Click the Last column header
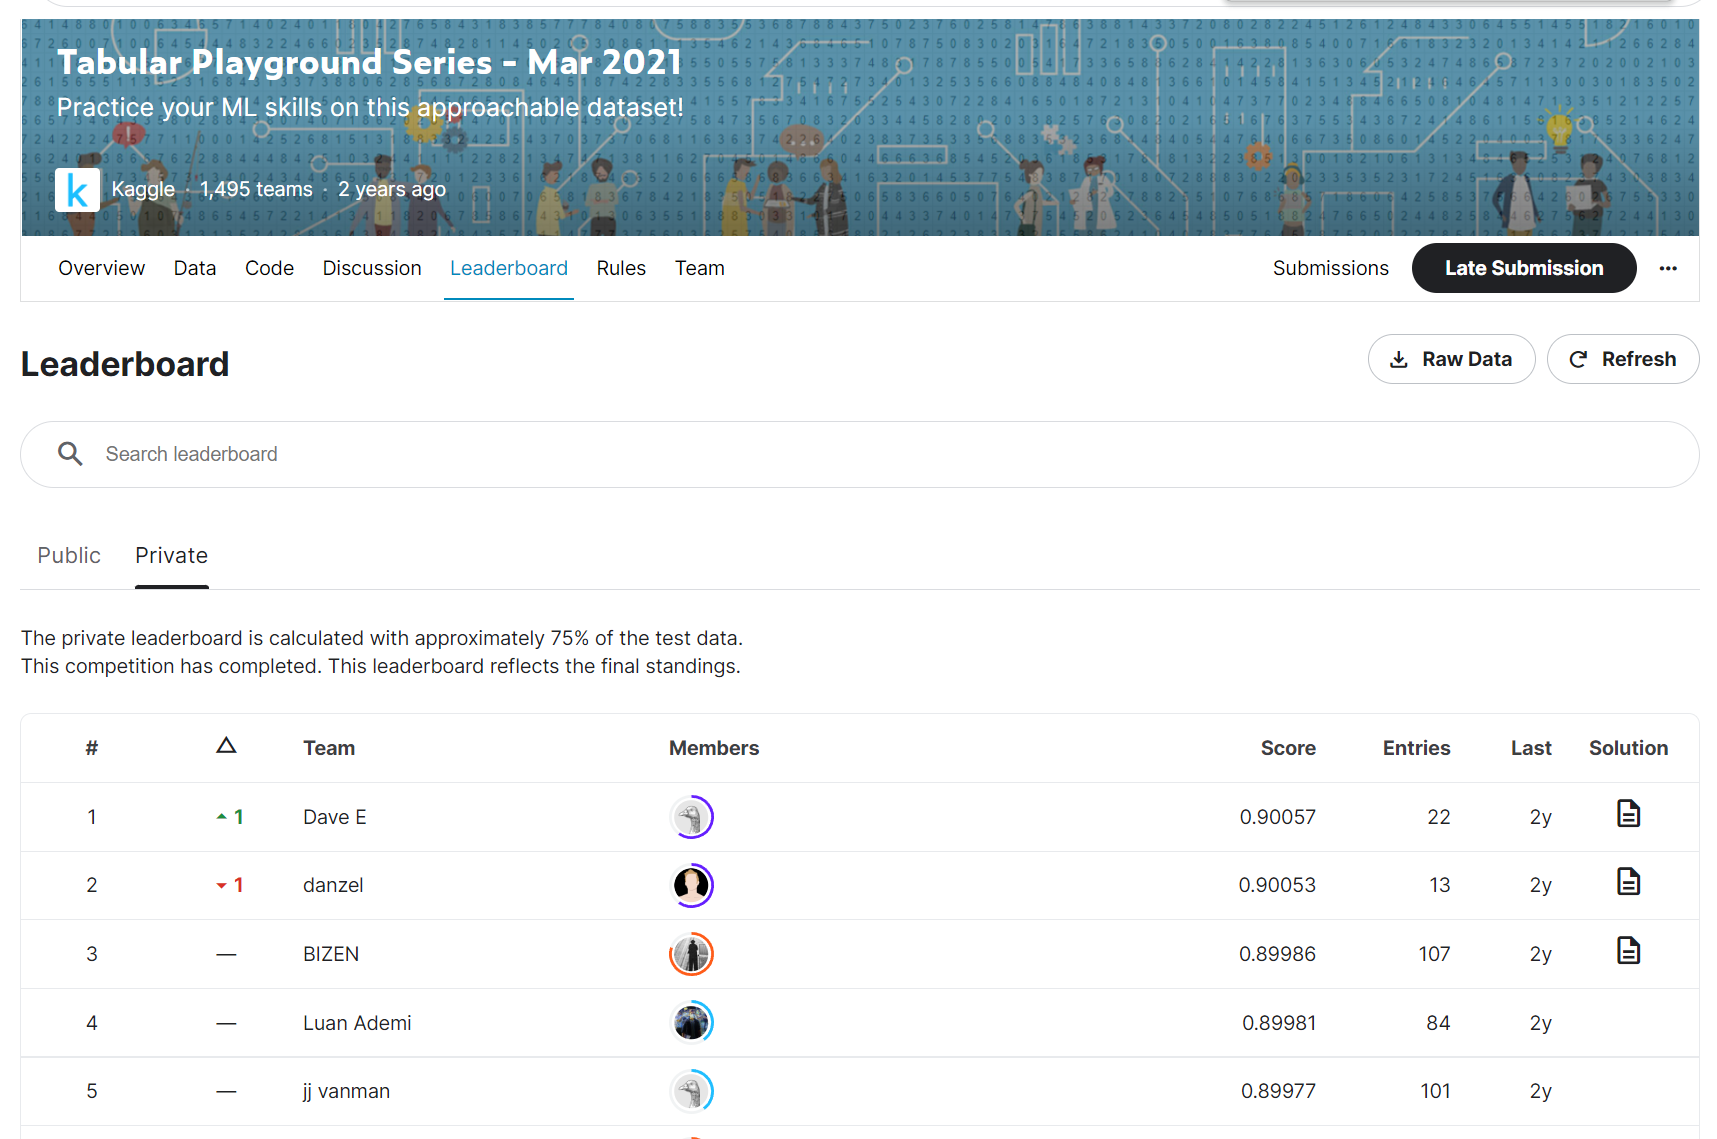1717x1139 pixels. tap(1531, 748)
